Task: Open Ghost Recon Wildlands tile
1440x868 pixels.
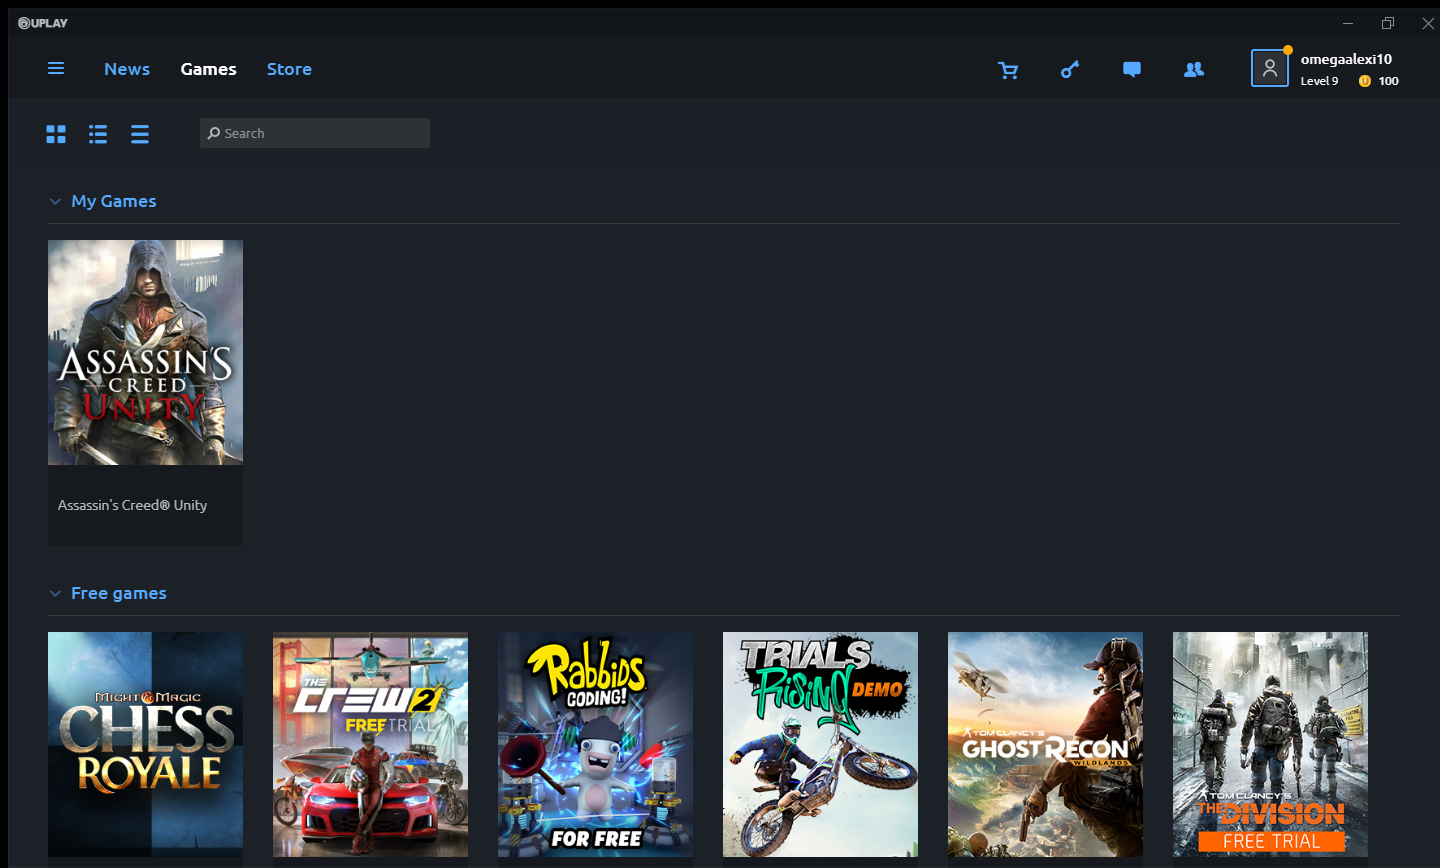Action: (1045, 744)
